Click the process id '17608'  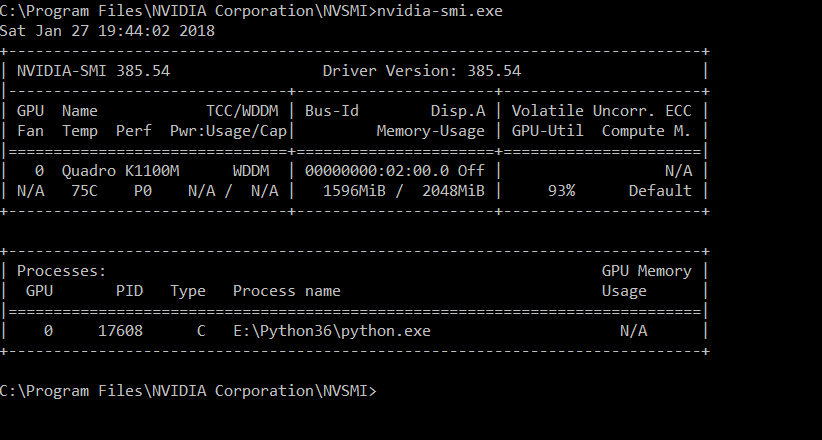[121, 330]
